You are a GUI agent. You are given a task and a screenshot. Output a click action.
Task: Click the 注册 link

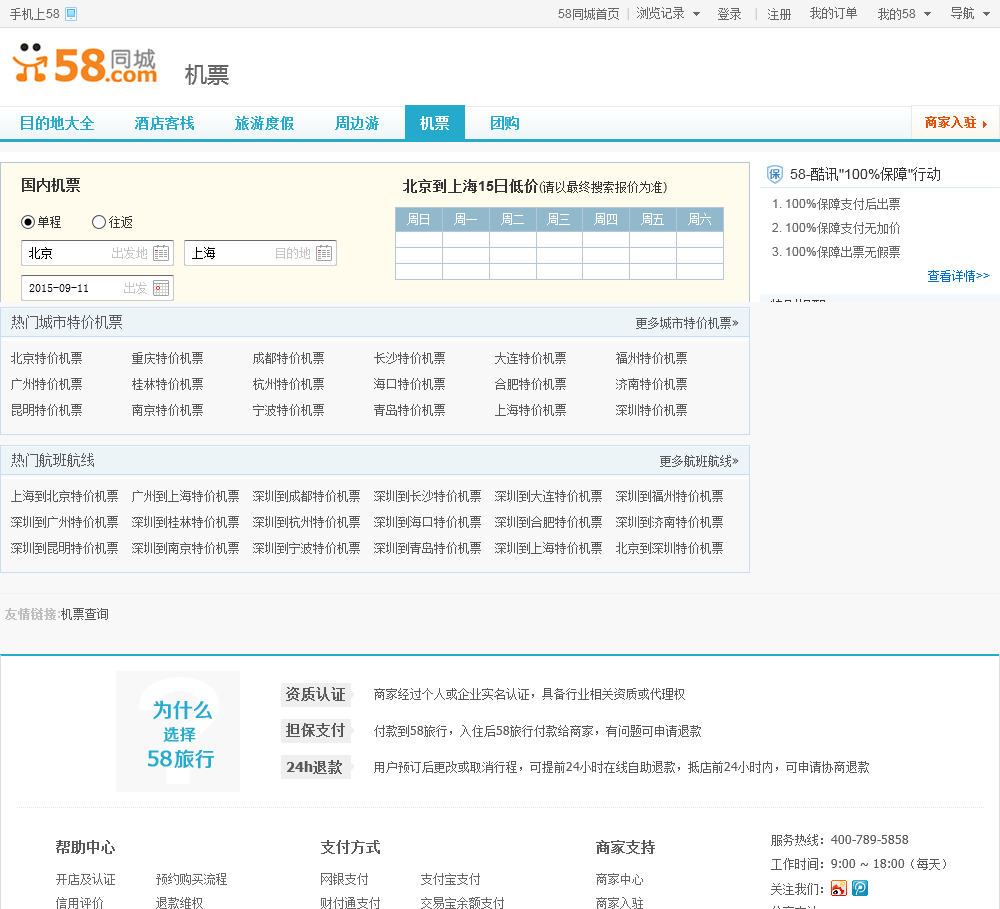tap(779, 14)
